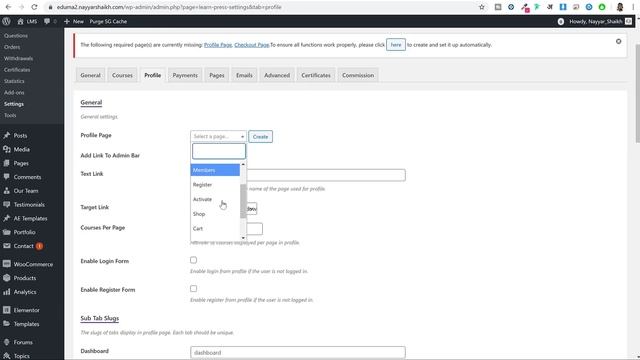Open Orders submenu item
640x360 pixels.
[12, 47]
